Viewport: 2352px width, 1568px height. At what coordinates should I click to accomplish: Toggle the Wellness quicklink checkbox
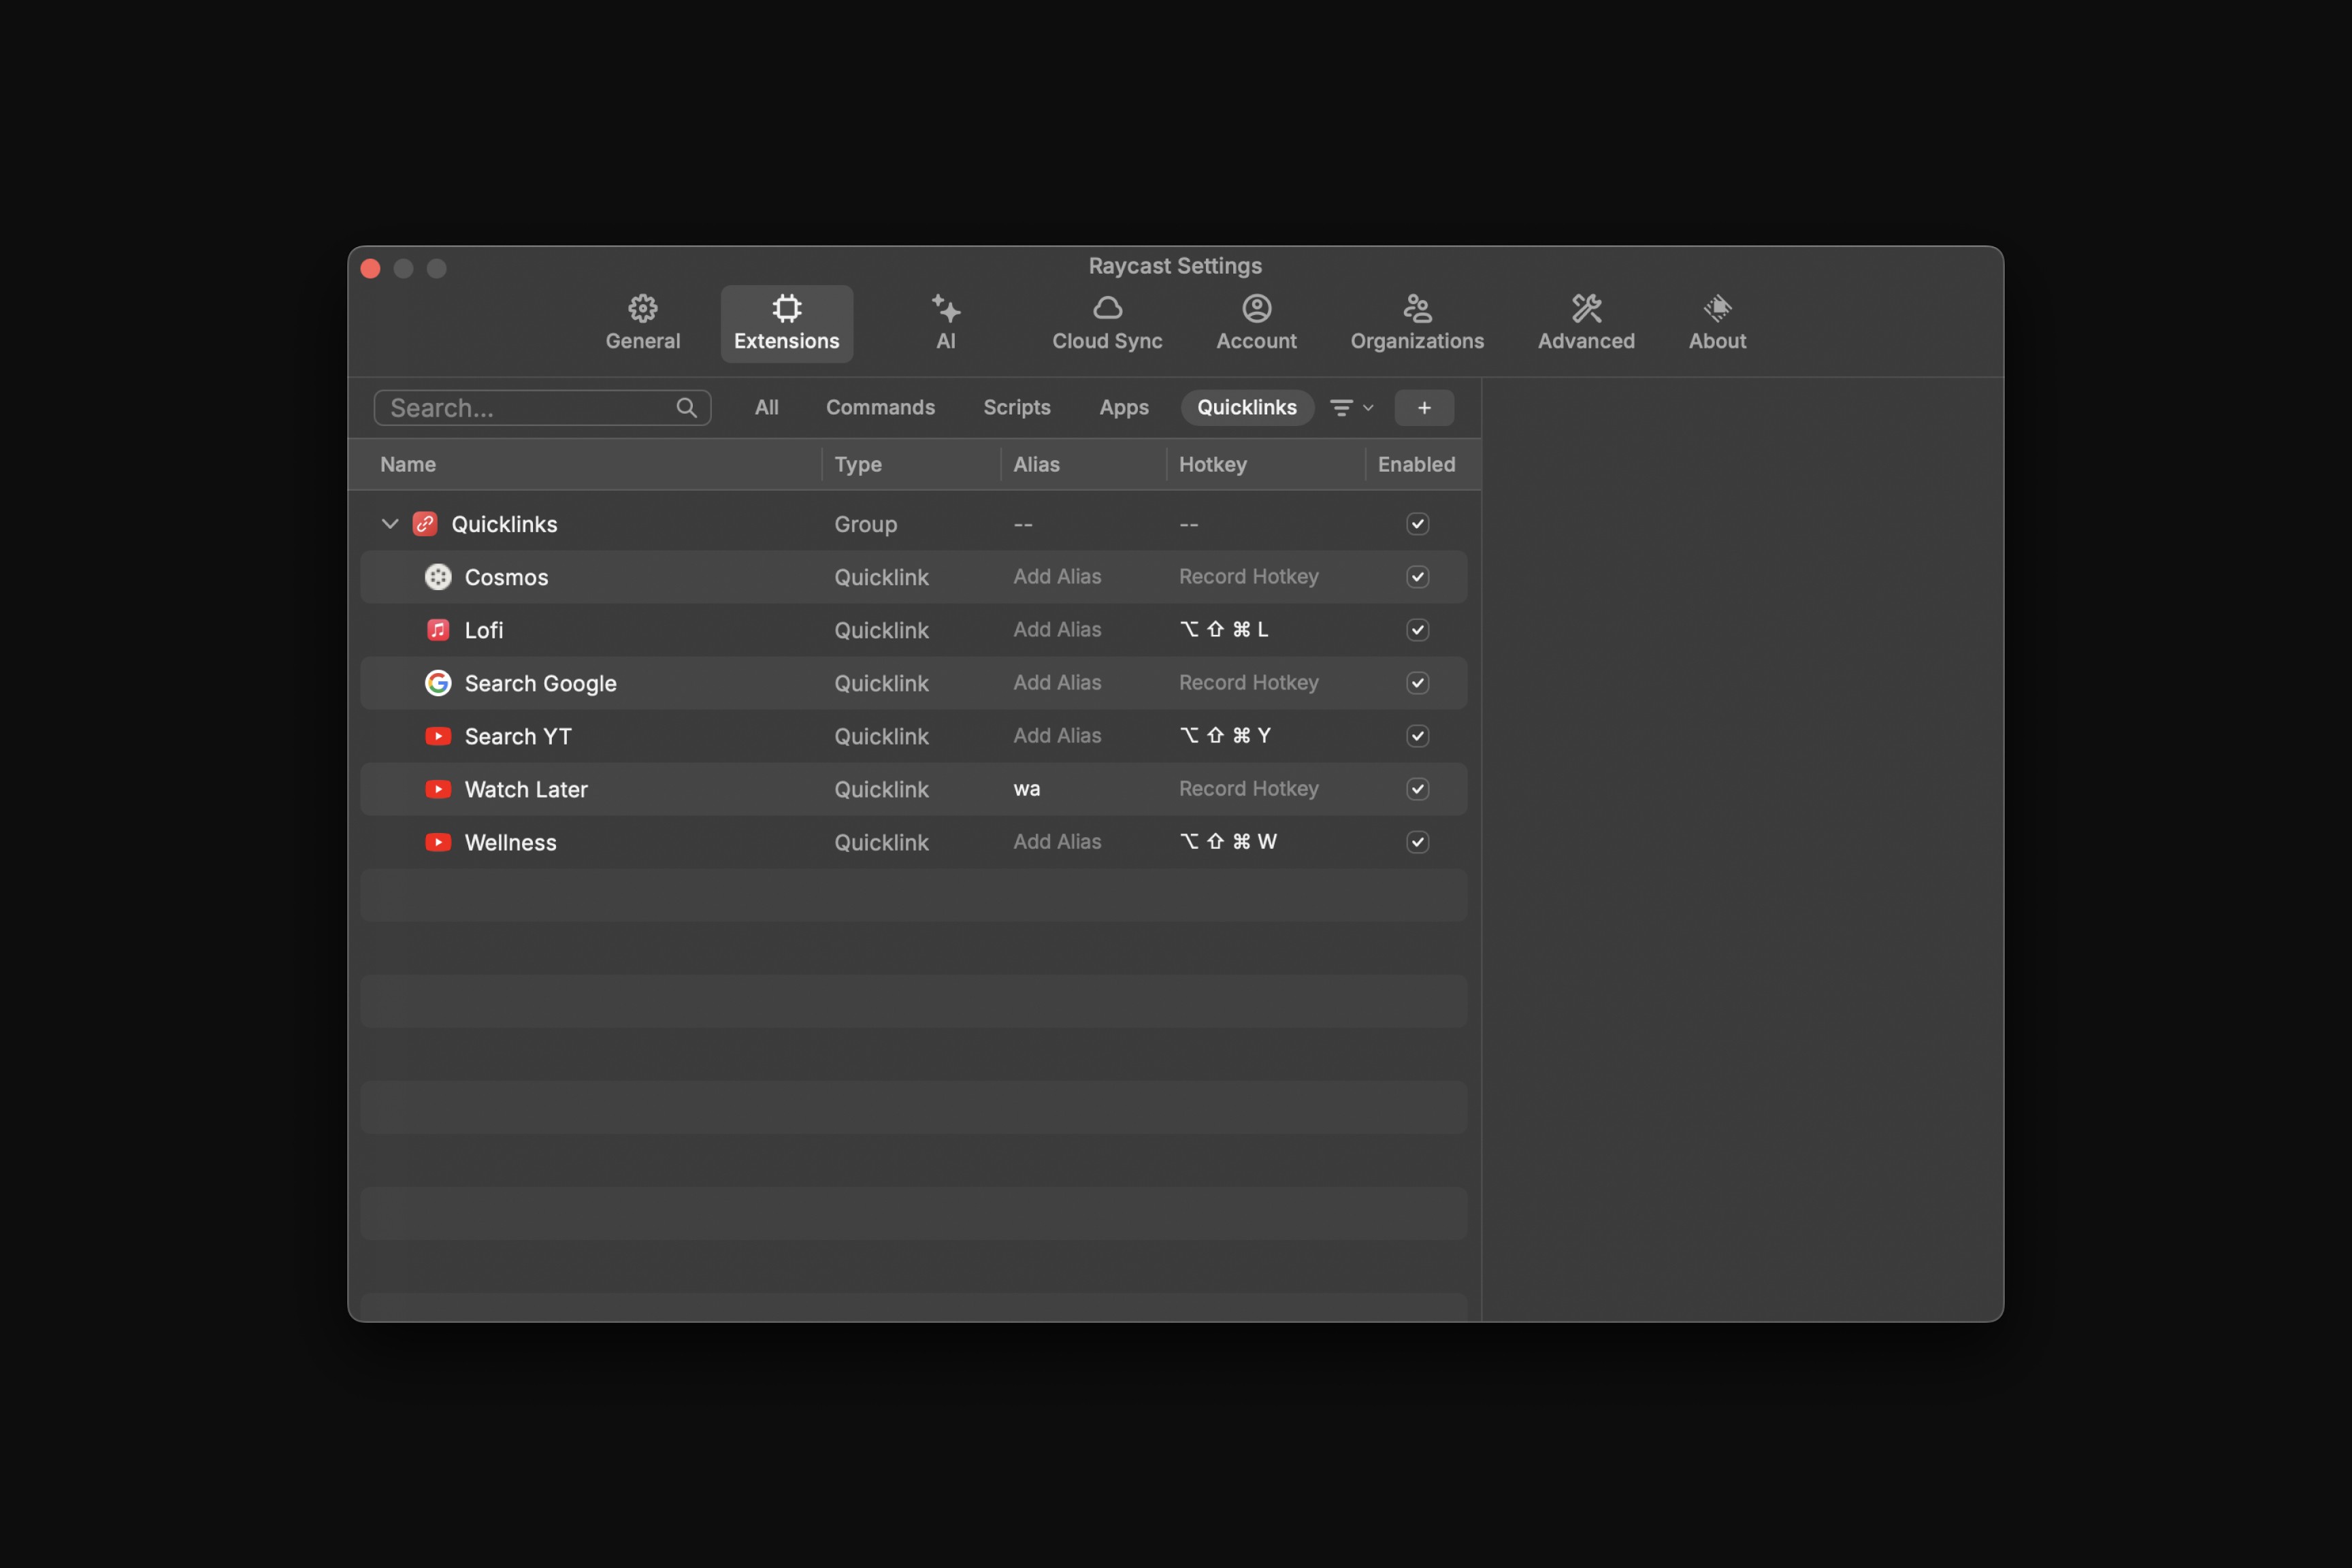pyautogui.click(x=1417, y=842)
